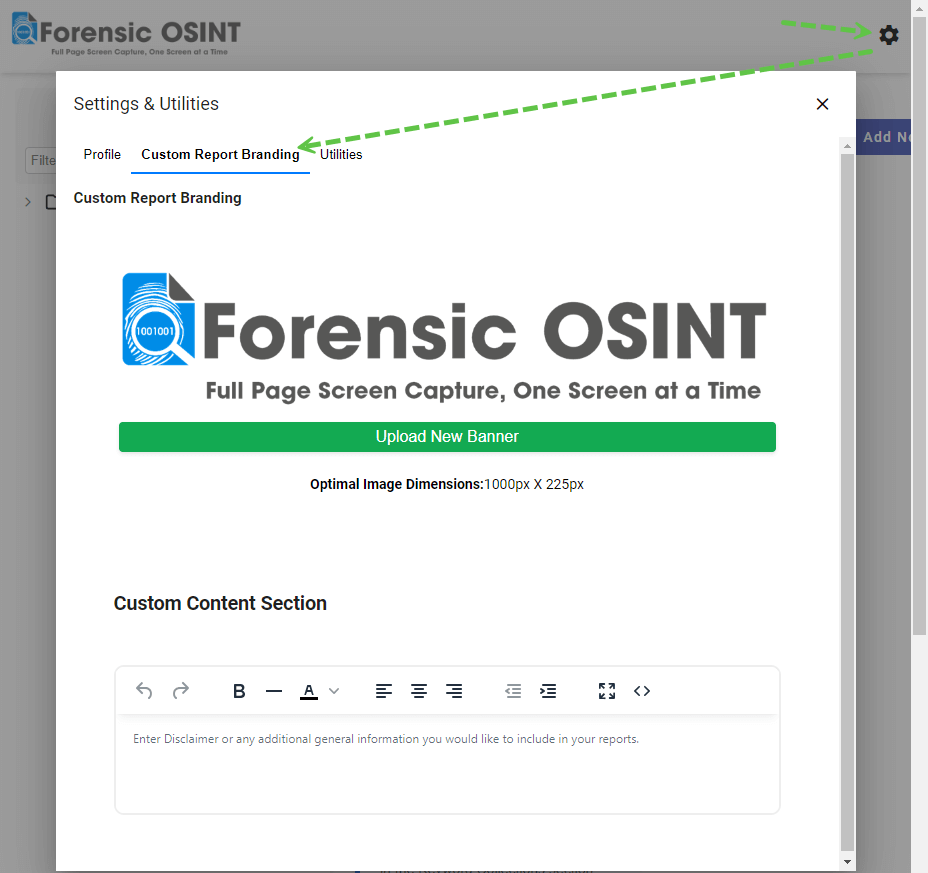Screen dimensions: 928x873
Task: Insert a horizontal line
Action: pyautogui.click(x=273, y=691)
